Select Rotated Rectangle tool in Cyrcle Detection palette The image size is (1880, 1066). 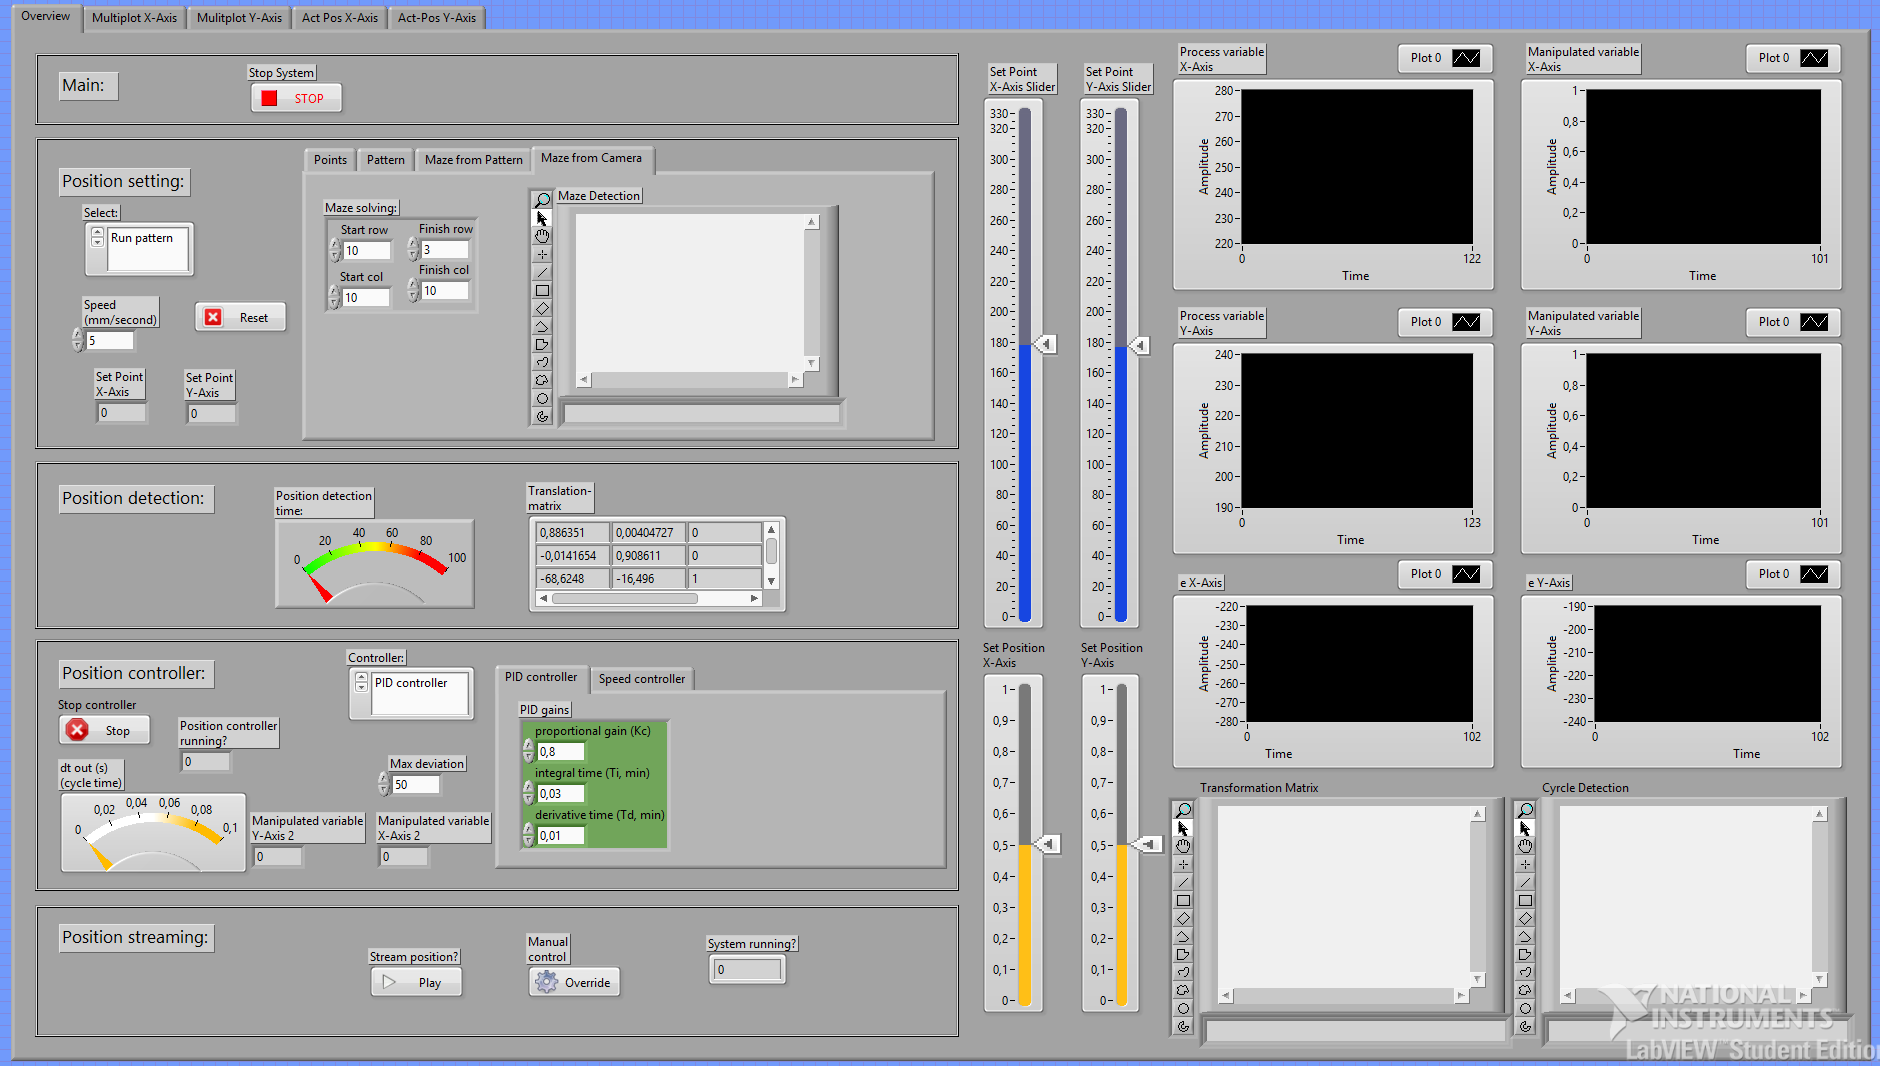(x=1525, y=918)
